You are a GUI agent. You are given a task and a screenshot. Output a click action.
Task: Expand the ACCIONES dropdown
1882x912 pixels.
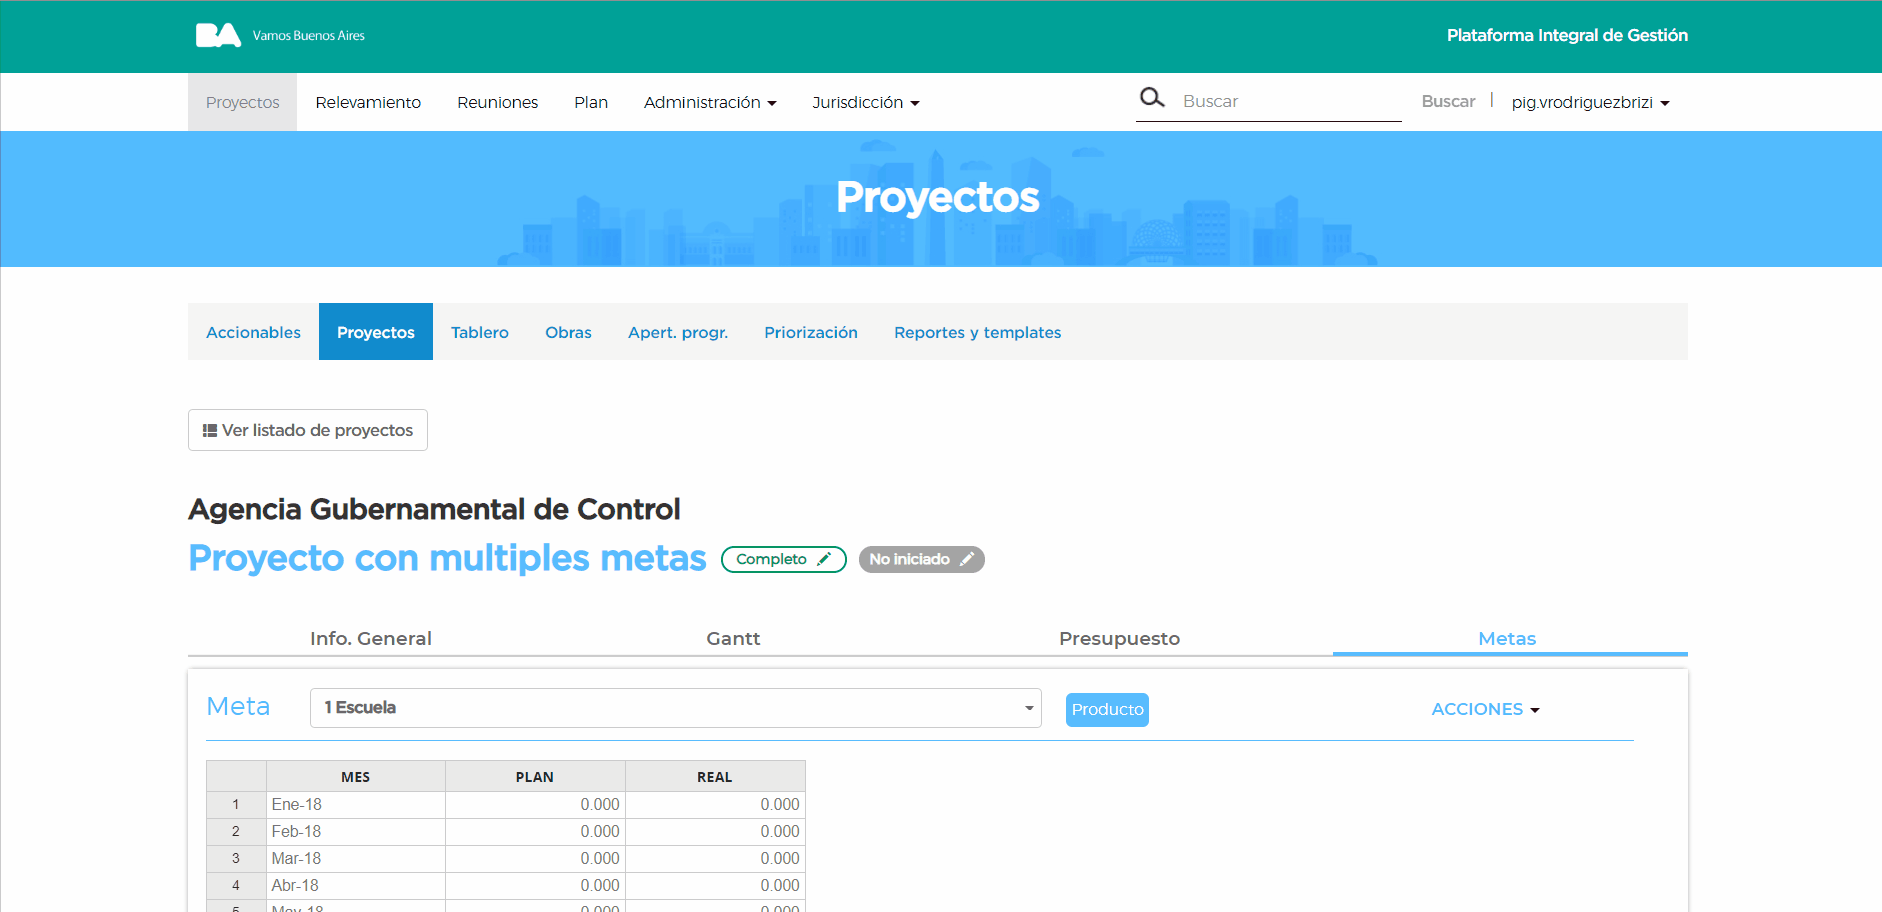pyautogui.click(x=1485, y=709)
